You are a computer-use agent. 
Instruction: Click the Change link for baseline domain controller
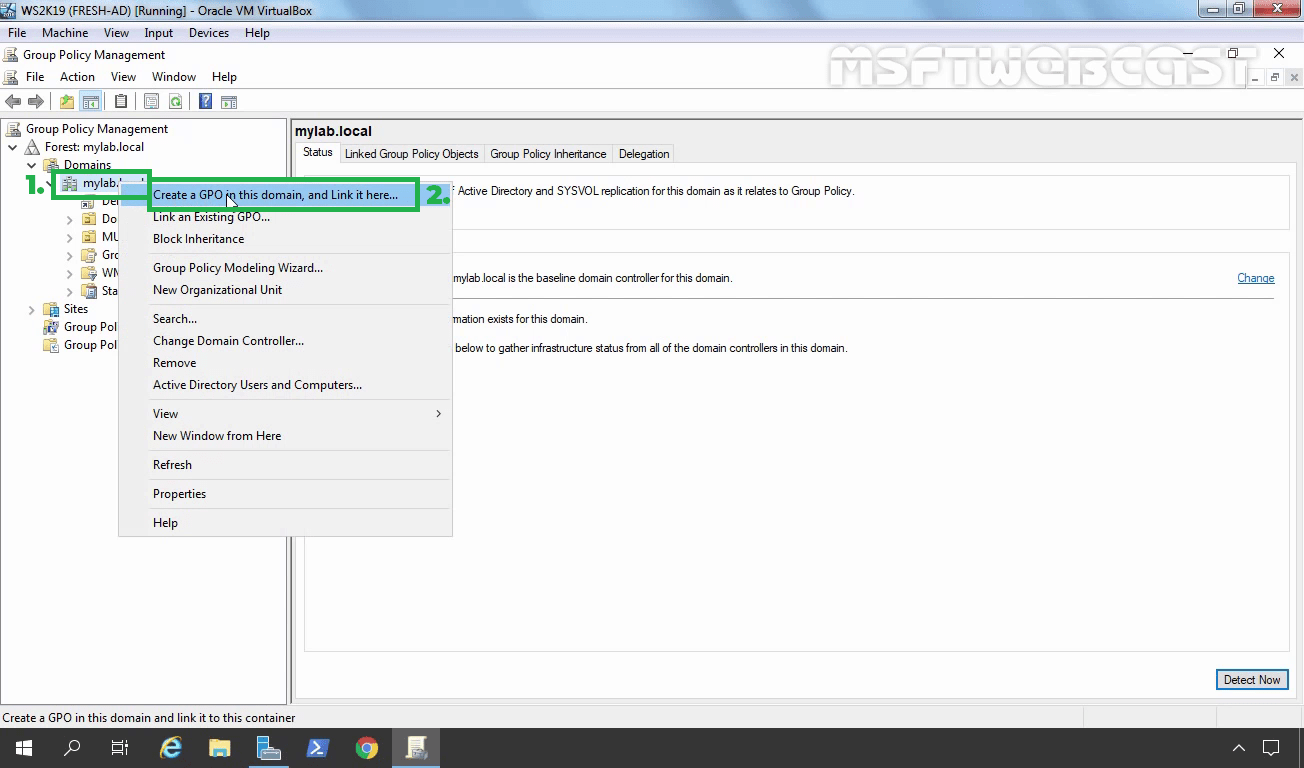tap(1255, 278)
